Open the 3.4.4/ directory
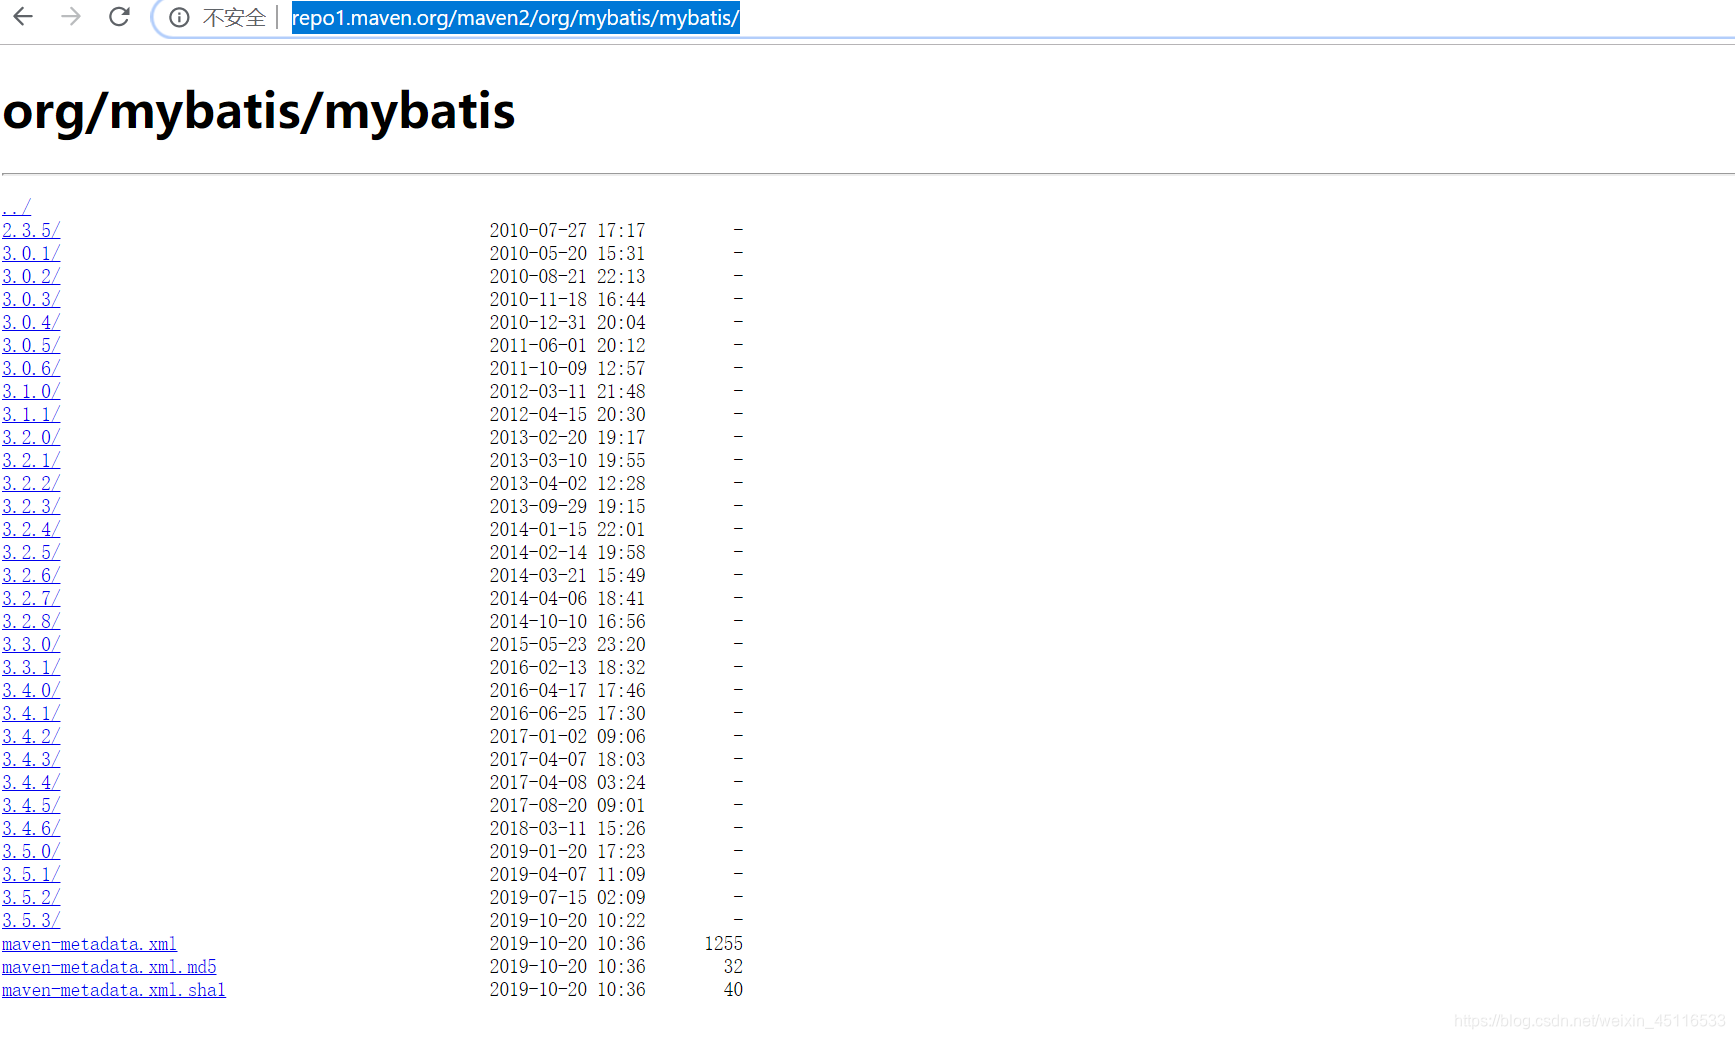 pyautogui.click(x=31, y=782)
